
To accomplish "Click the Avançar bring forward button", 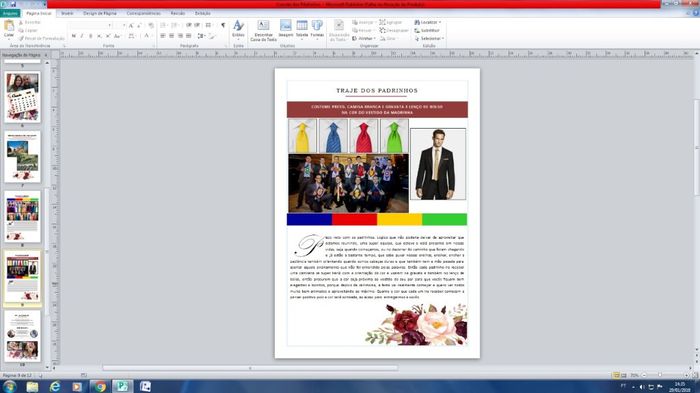I will 364,22.
